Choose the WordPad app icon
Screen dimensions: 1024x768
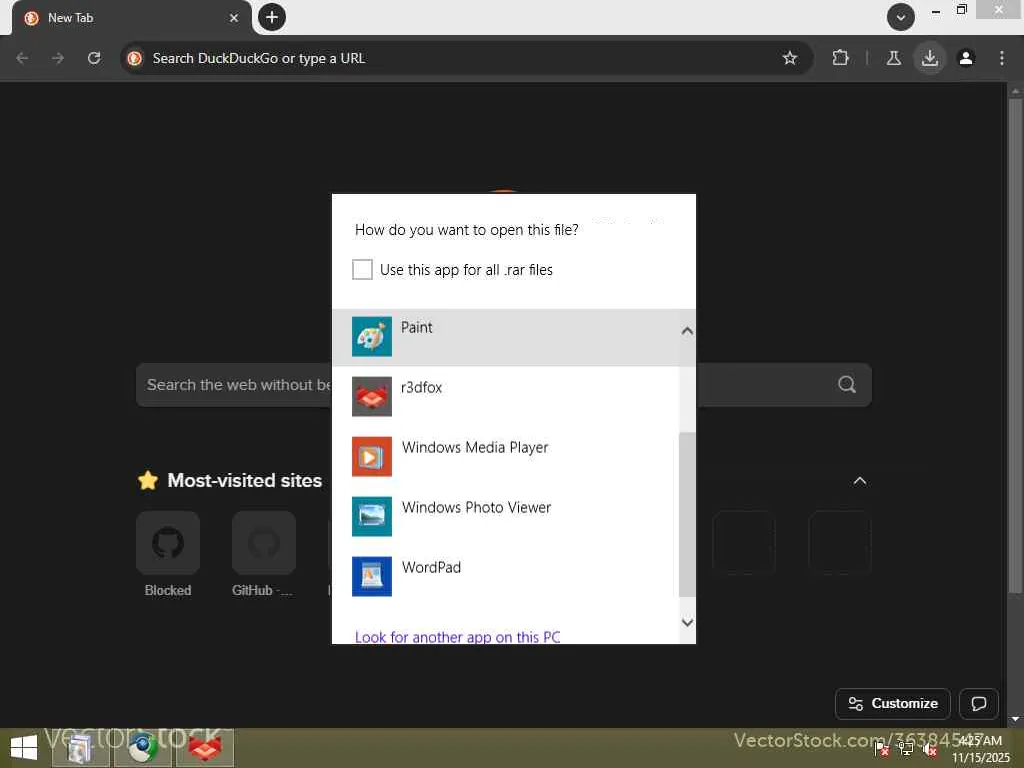372,577
